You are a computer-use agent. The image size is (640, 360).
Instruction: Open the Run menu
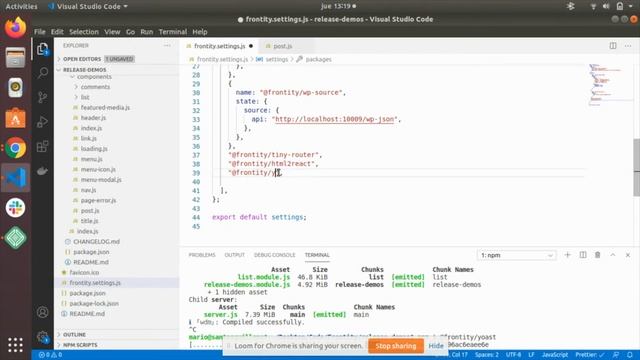click(x=147, y=32)
